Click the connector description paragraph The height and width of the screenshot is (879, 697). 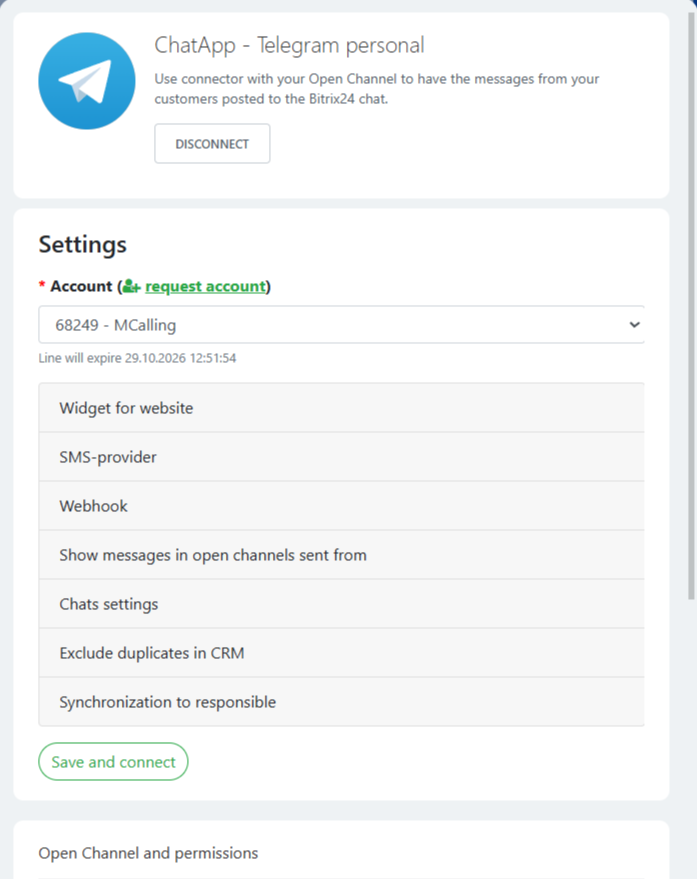[x=376, y=88]
